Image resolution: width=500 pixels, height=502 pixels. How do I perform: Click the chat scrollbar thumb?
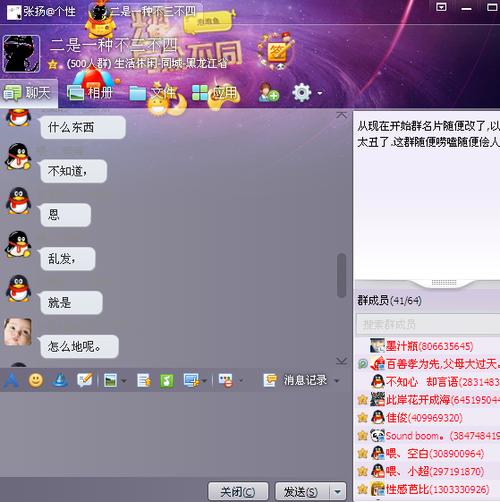[341, 275]
